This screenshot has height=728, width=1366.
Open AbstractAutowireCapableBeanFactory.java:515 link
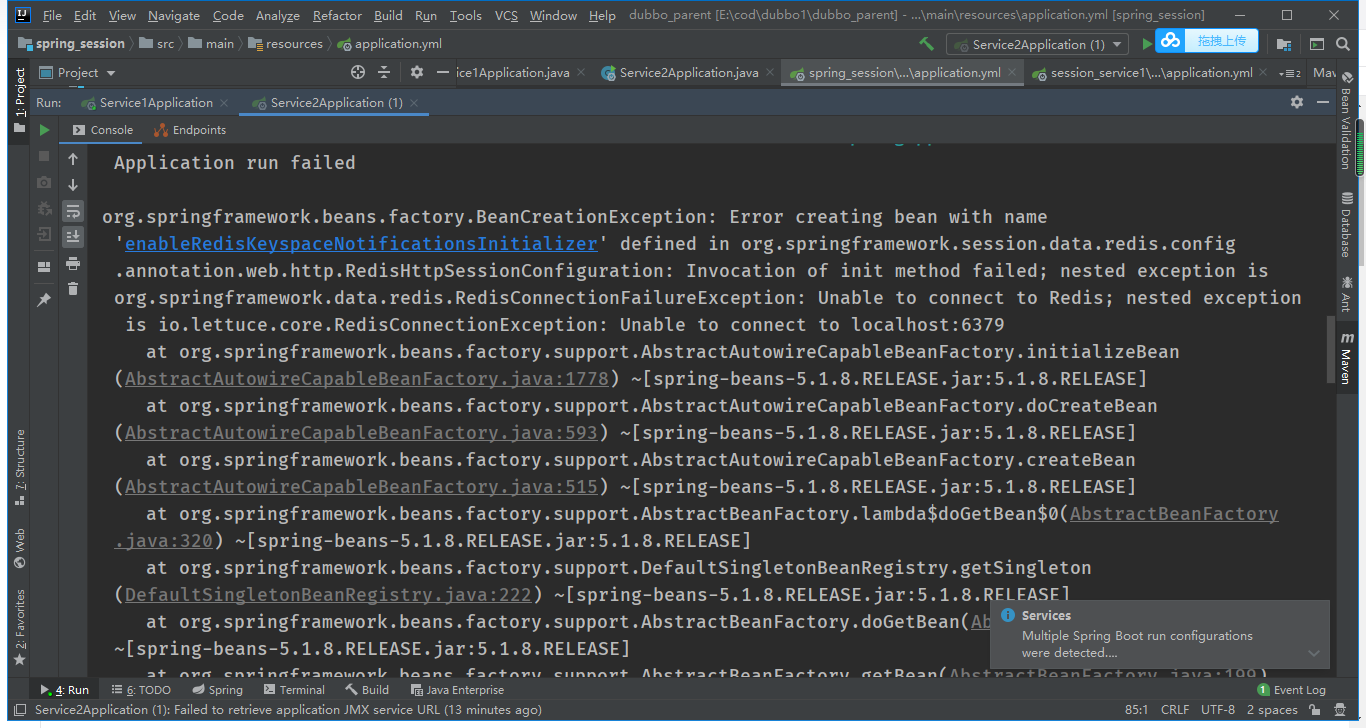coord(361,487)
